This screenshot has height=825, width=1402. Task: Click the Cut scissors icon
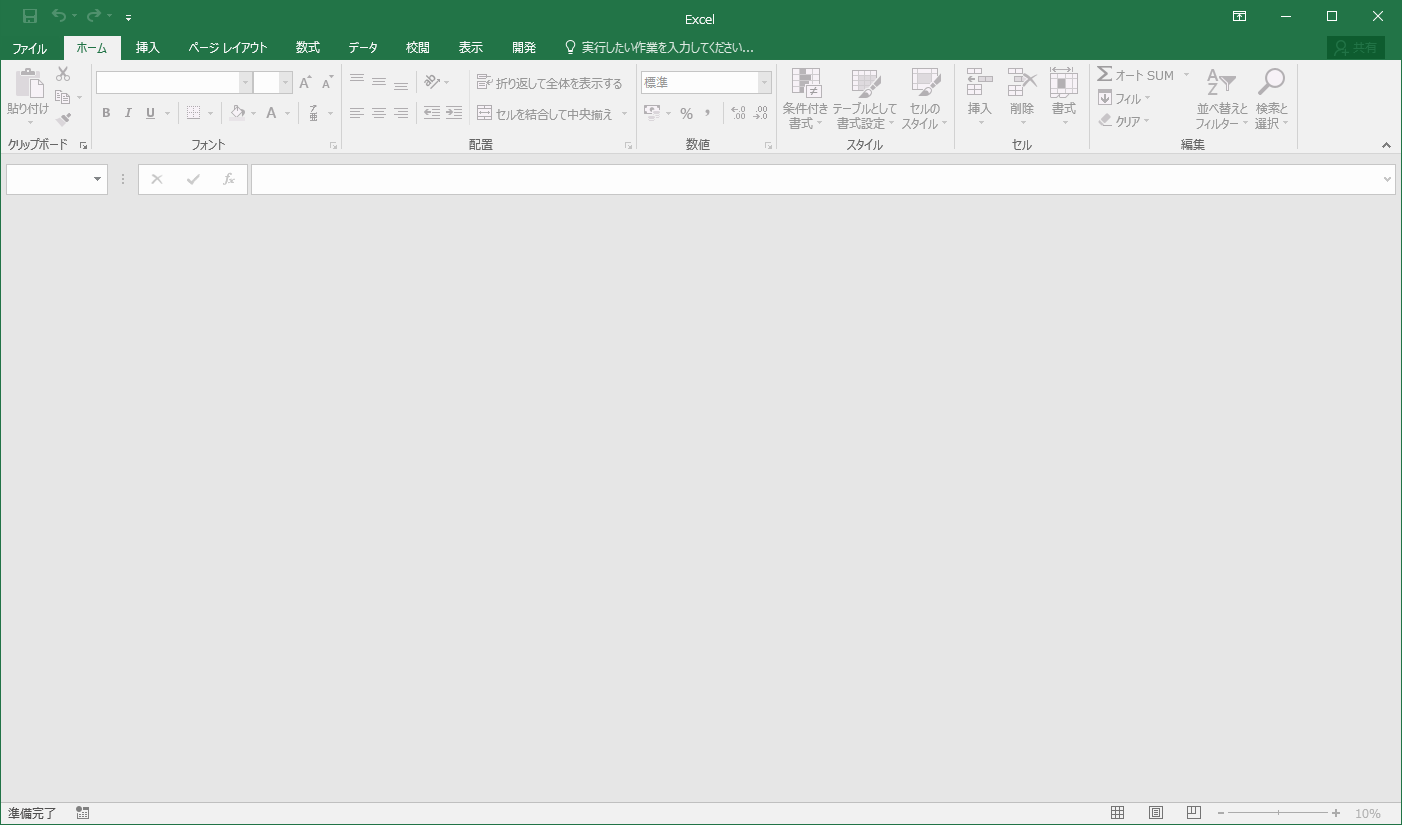(x=63, y=74)
